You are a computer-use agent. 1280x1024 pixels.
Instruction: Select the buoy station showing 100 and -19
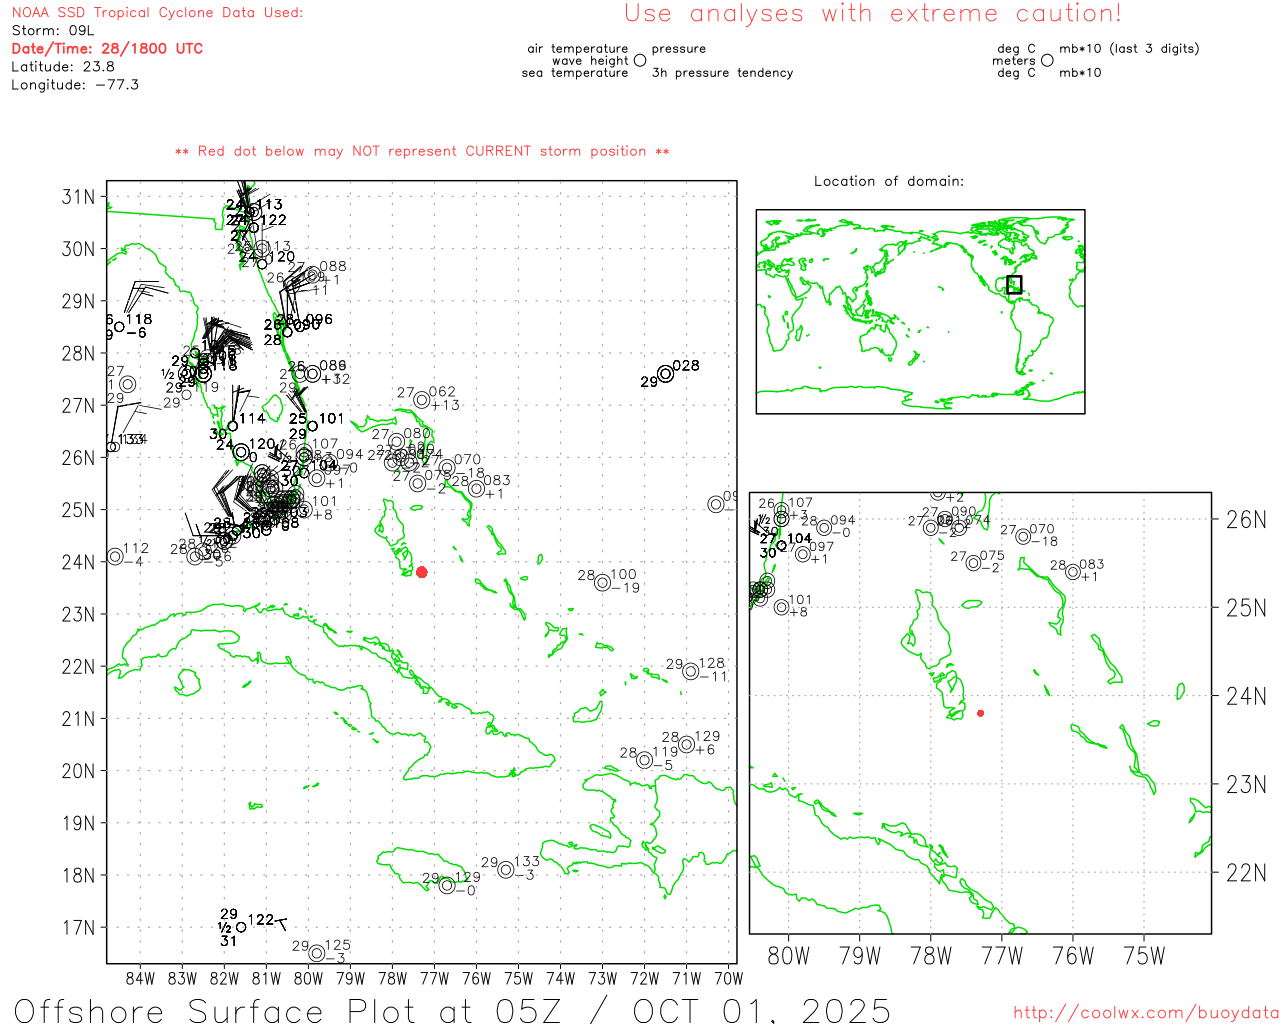pyautogui.click(x=602, y=583)
